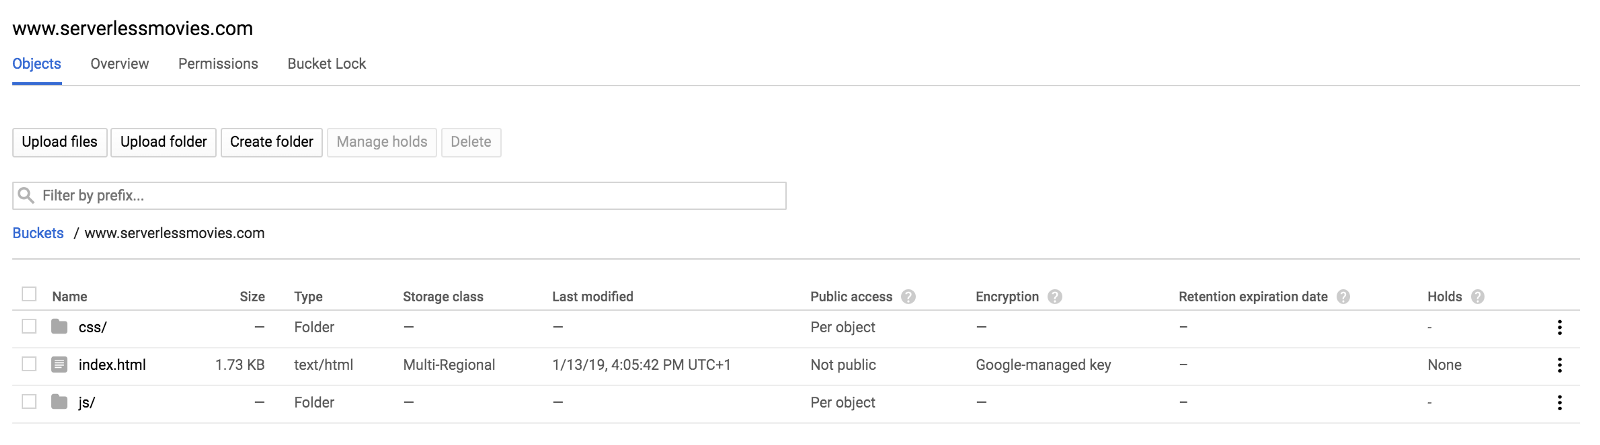Click the Holds help icon
Screen dimensions: 1600x445
(1478, 297)
